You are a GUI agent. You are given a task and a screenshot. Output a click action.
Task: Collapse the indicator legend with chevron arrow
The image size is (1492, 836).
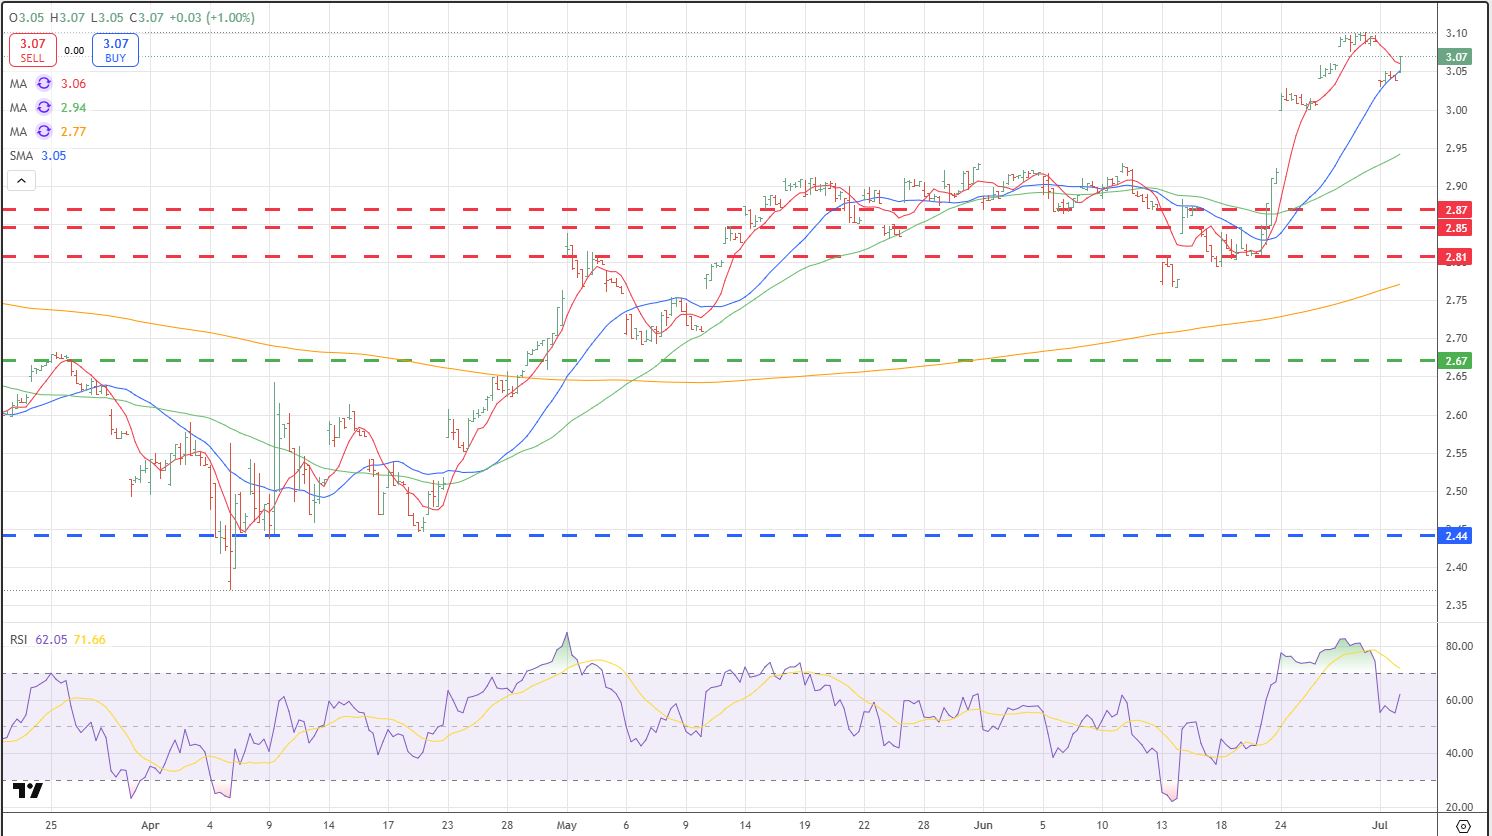(x=21, y=181)
